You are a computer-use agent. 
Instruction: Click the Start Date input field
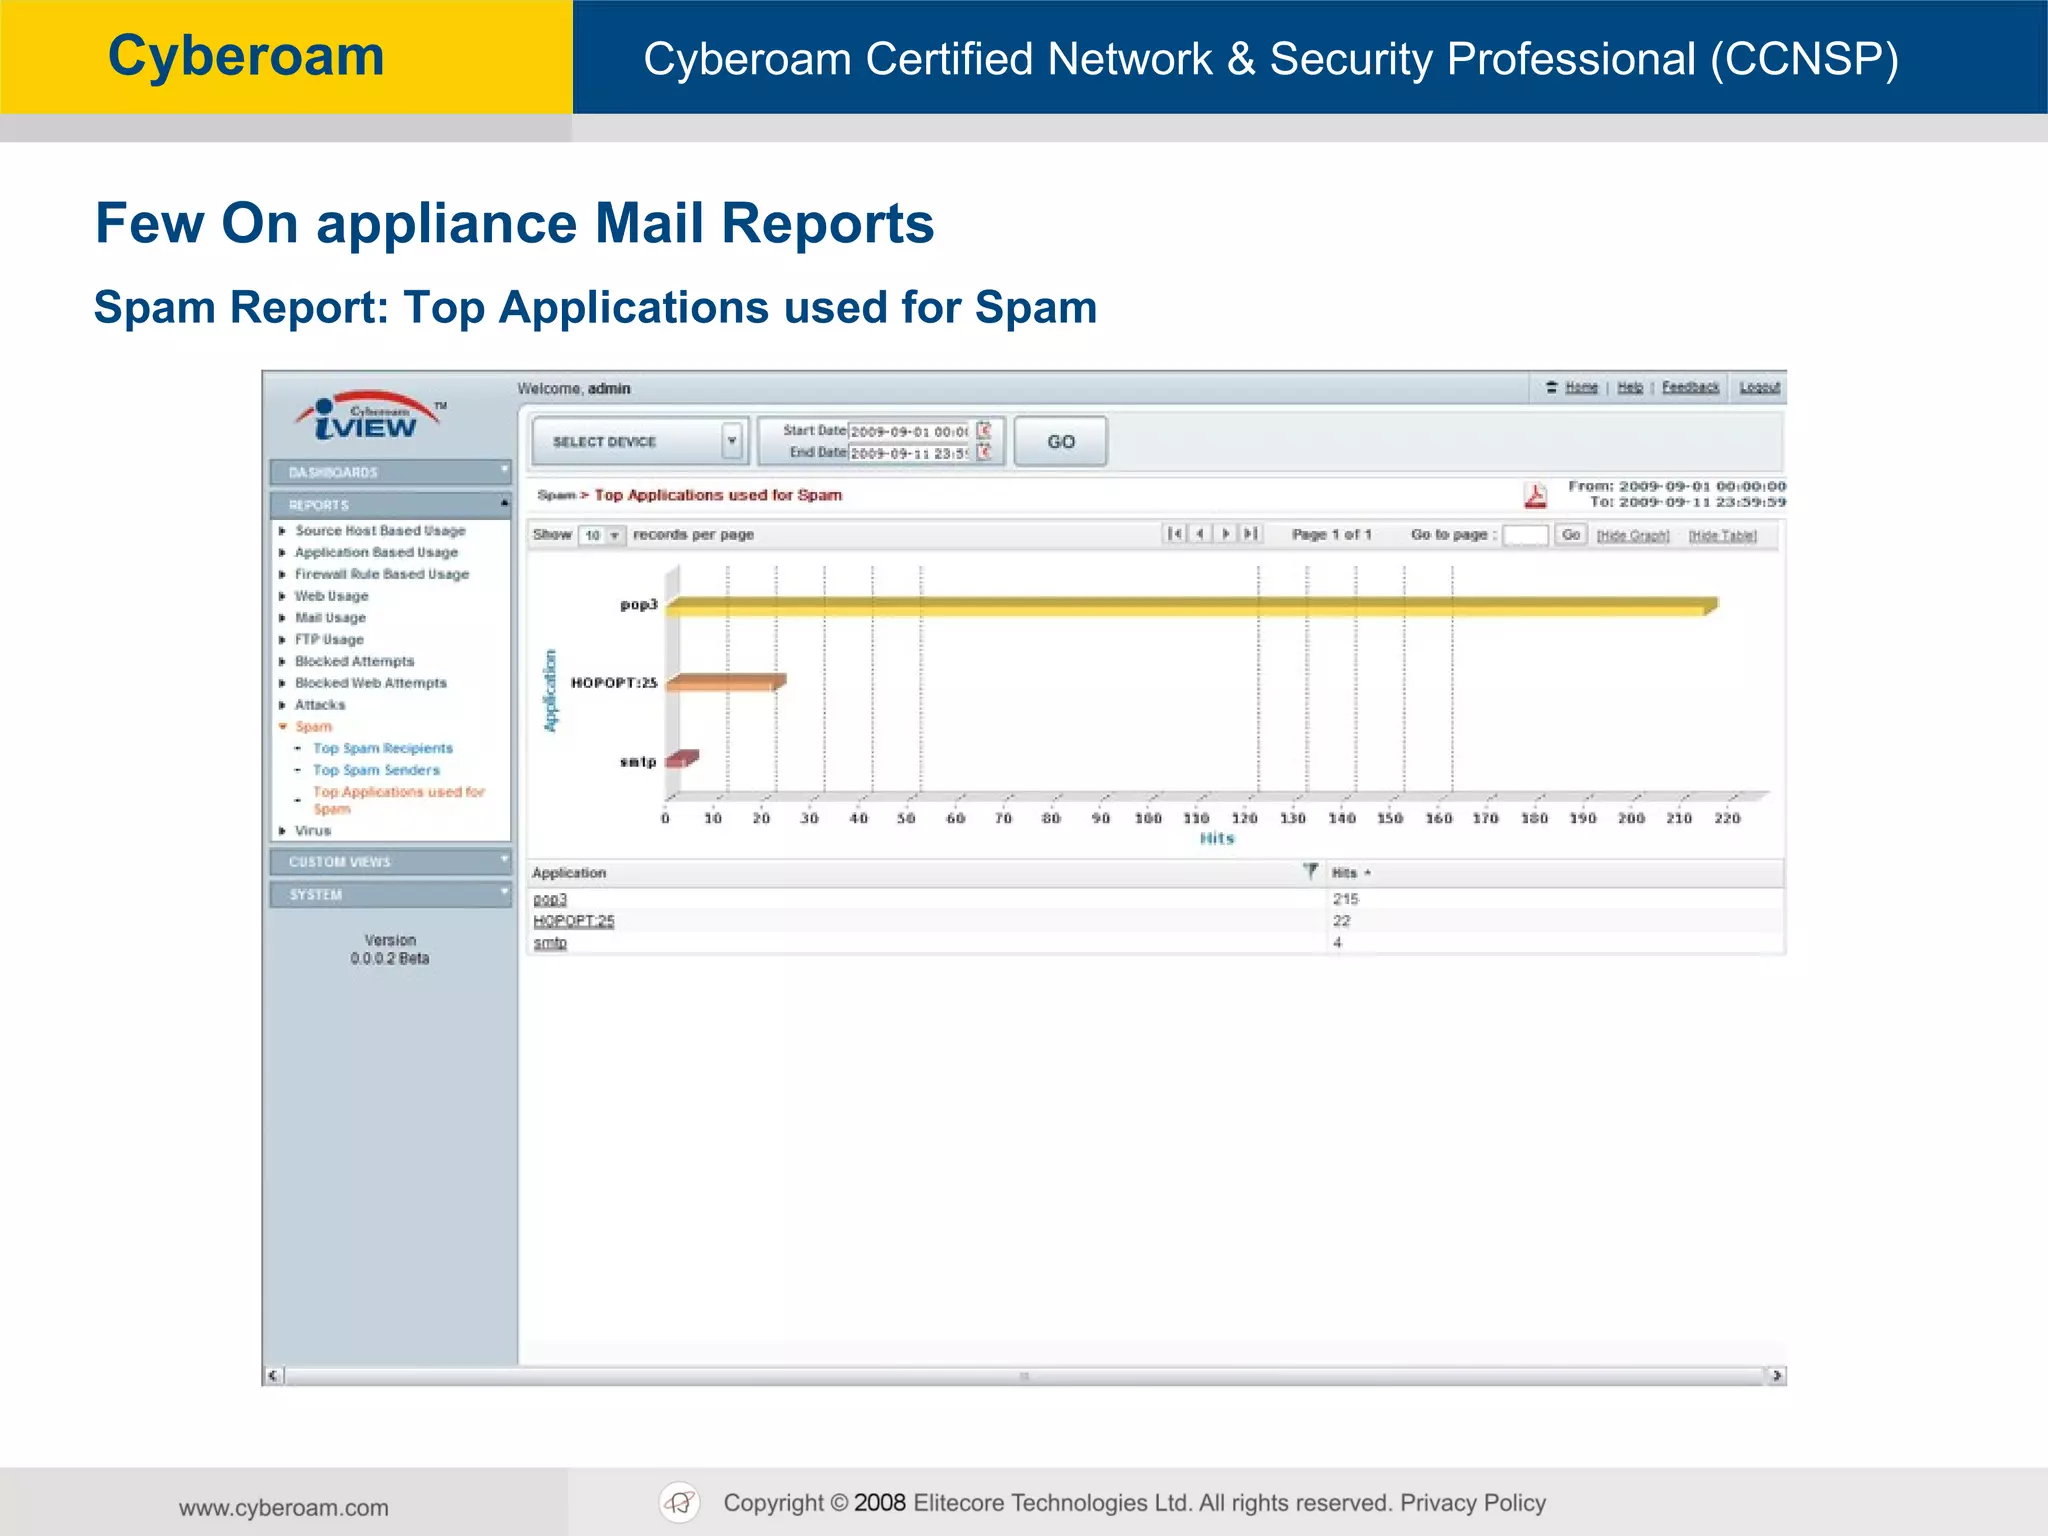coord(910,431)
